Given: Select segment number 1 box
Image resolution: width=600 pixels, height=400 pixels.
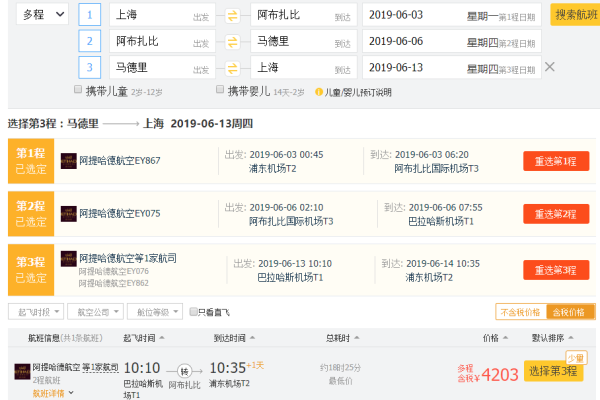Looking at the screenshot, I should 90,15.
